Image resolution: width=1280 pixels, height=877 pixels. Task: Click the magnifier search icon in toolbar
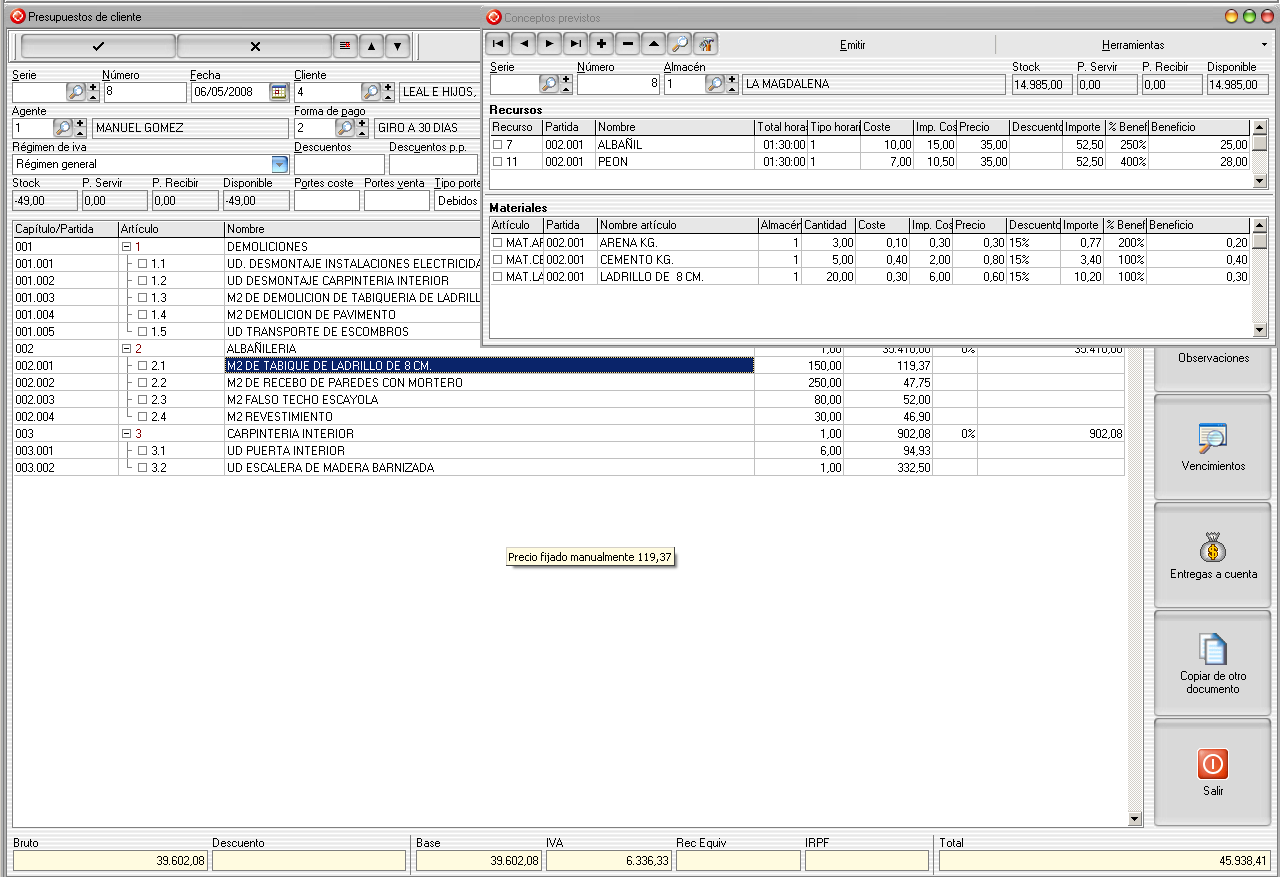(679, 43)
